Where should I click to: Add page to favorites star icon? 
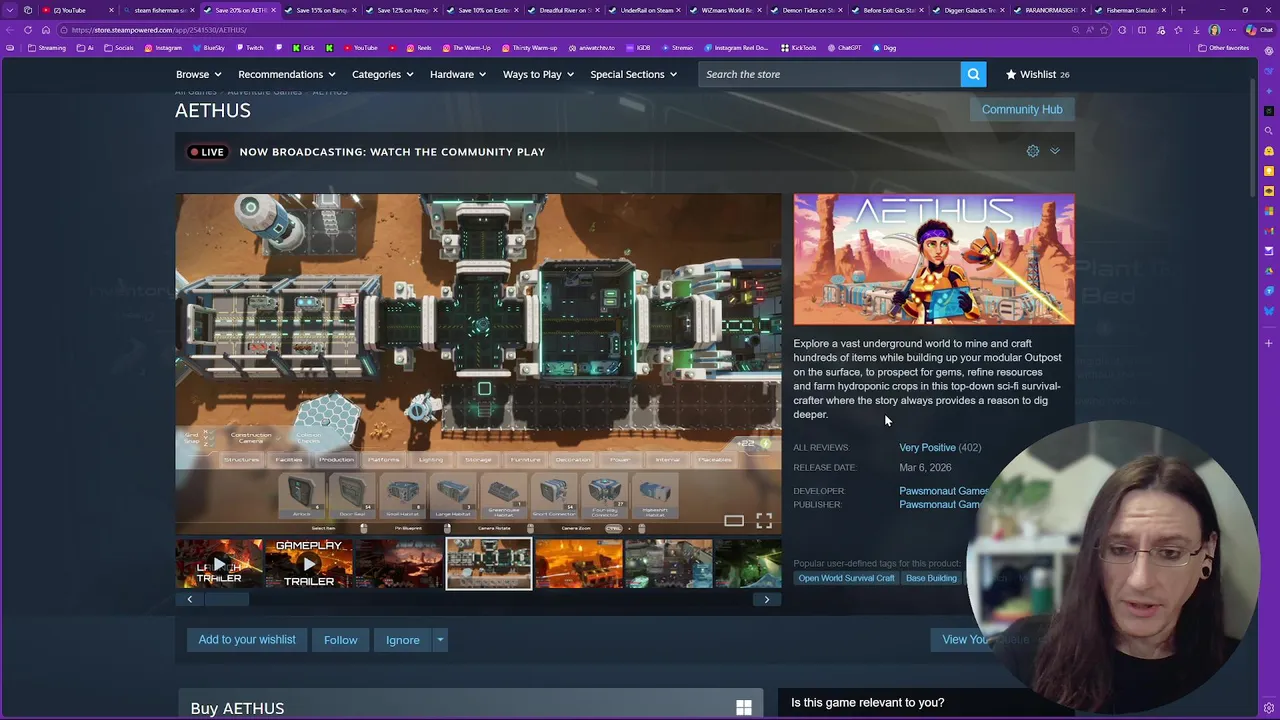(1106, 30)
